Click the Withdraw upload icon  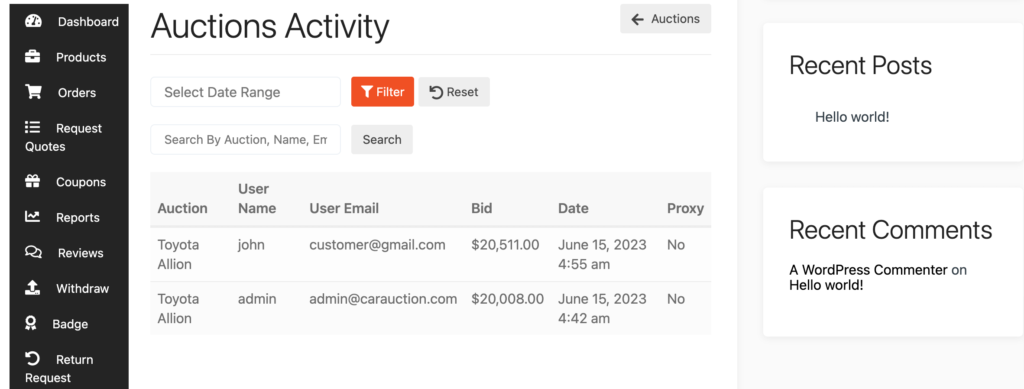click(33, 288)
